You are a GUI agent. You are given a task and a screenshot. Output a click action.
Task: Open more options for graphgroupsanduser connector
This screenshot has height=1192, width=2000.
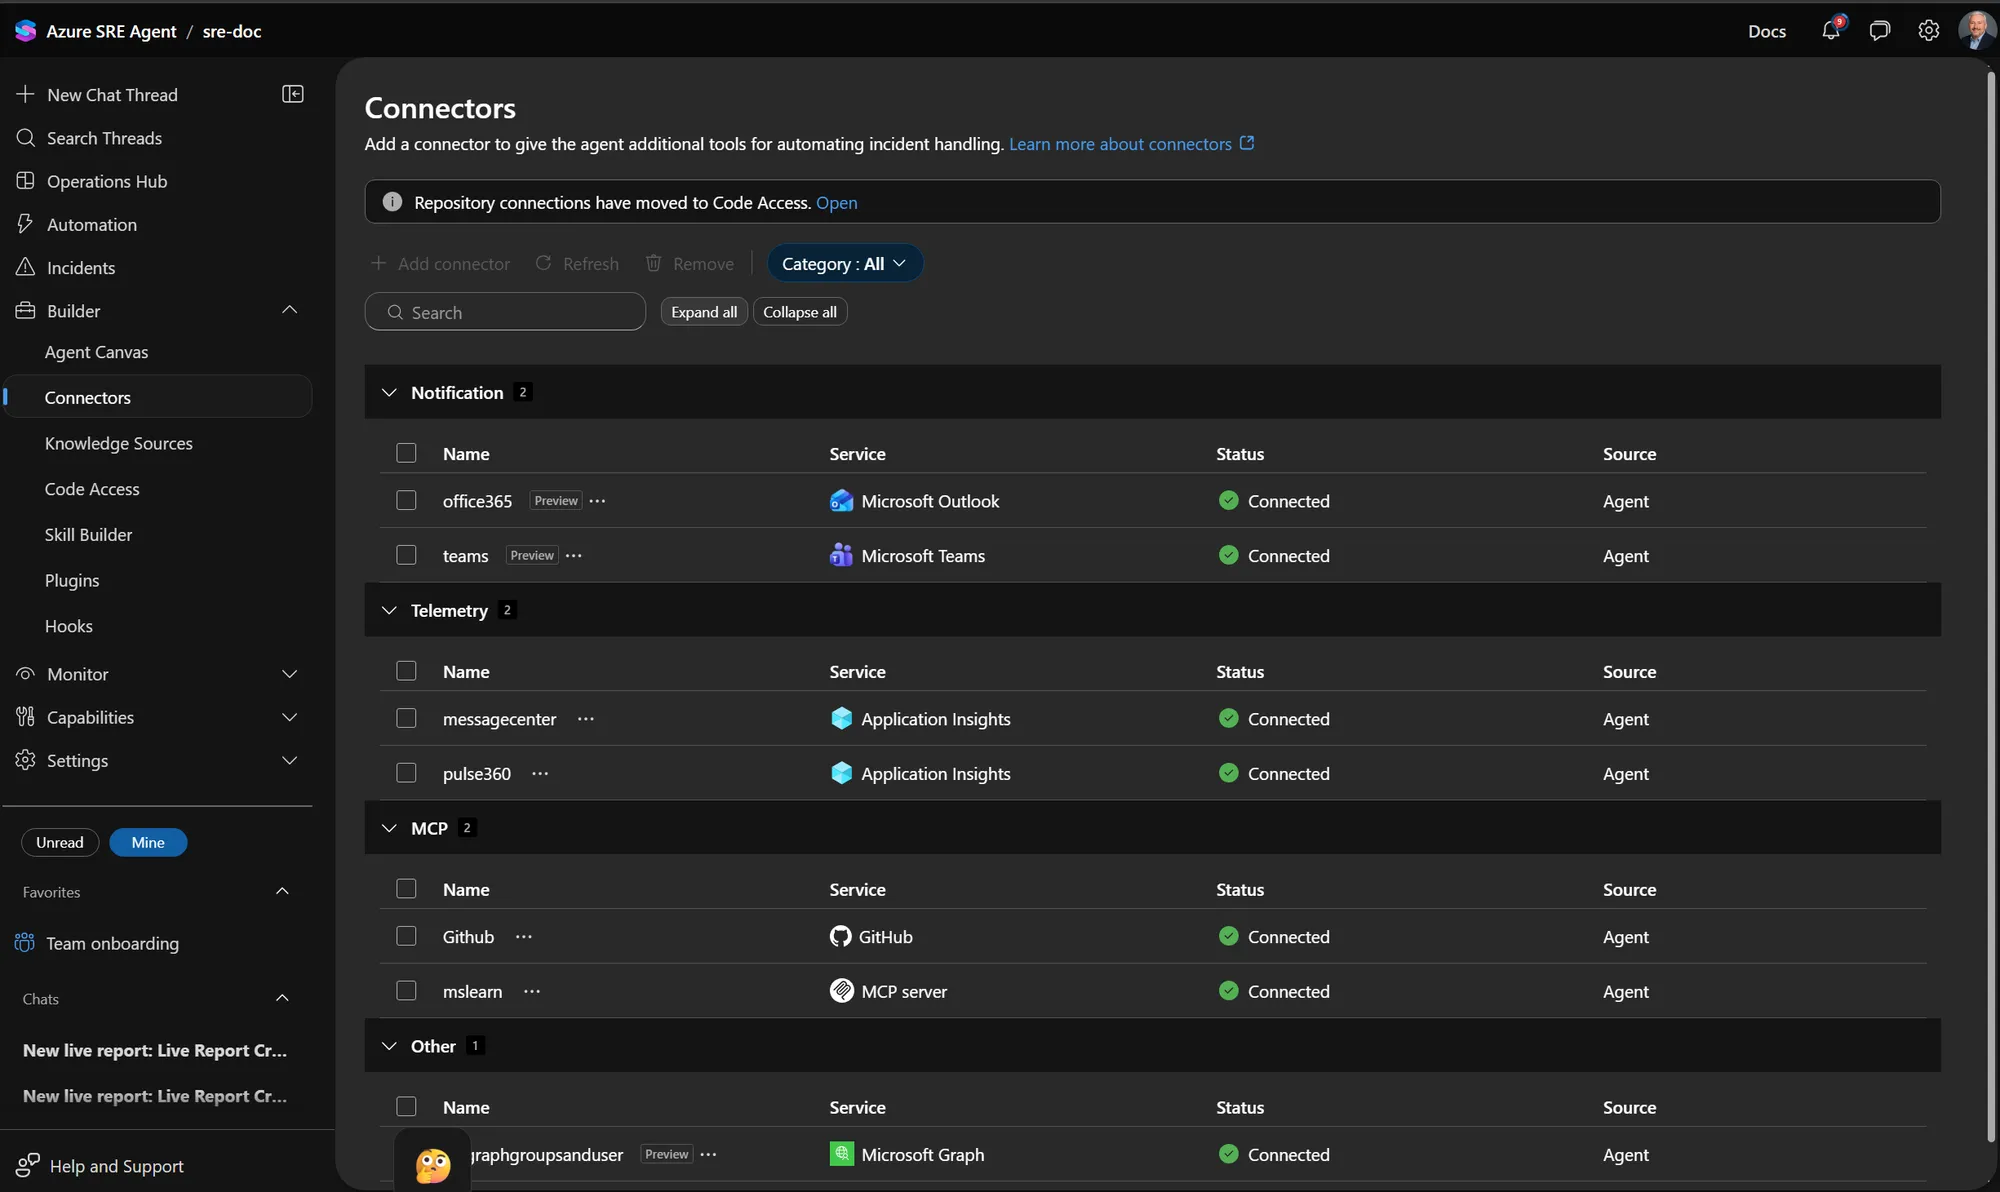click(x=709, y=1155)
